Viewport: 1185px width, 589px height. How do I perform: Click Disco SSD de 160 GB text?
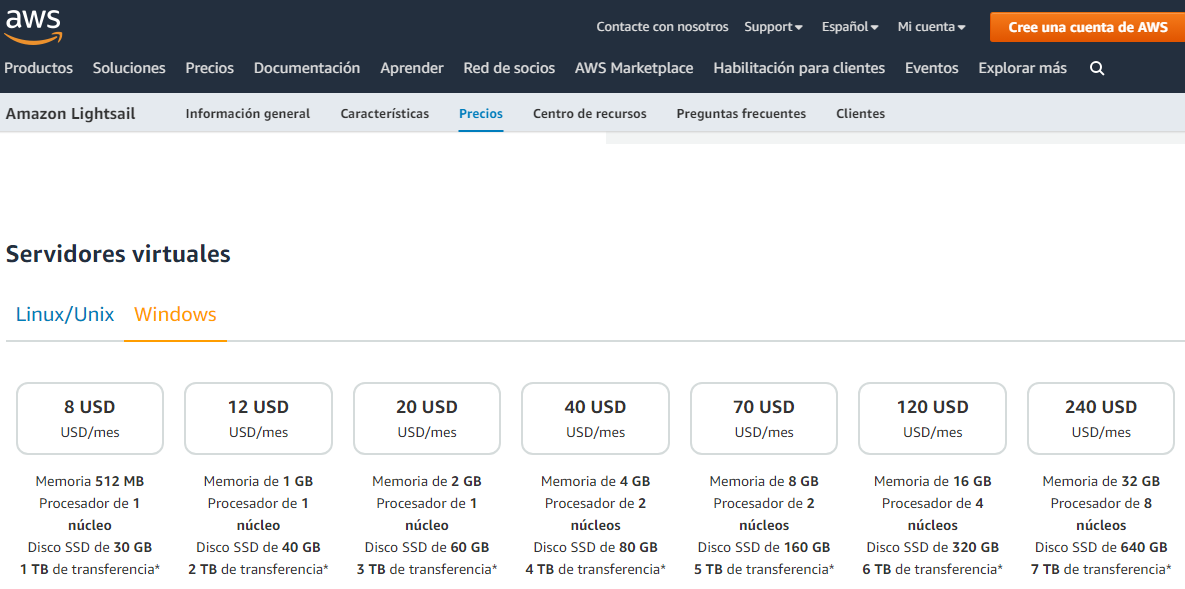(764, 547)
